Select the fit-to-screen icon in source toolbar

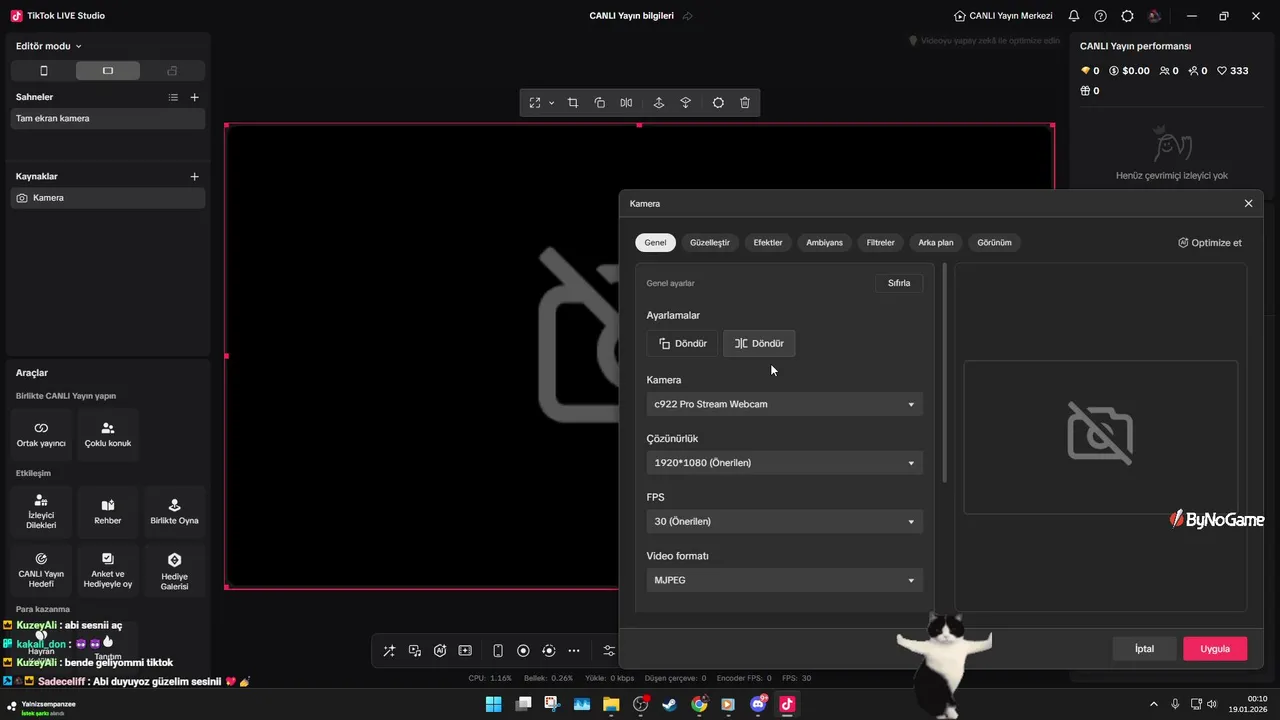pos(535,103)
